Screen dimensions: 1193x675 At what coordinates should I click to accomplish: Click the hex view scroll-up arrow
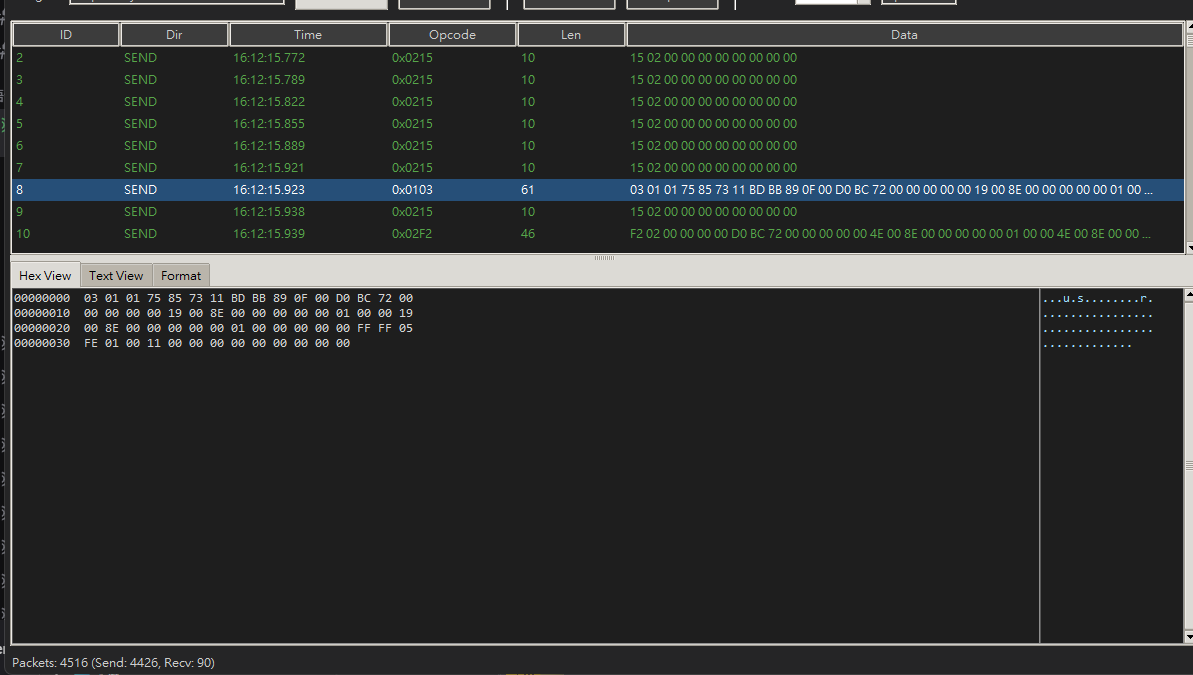1188,296
